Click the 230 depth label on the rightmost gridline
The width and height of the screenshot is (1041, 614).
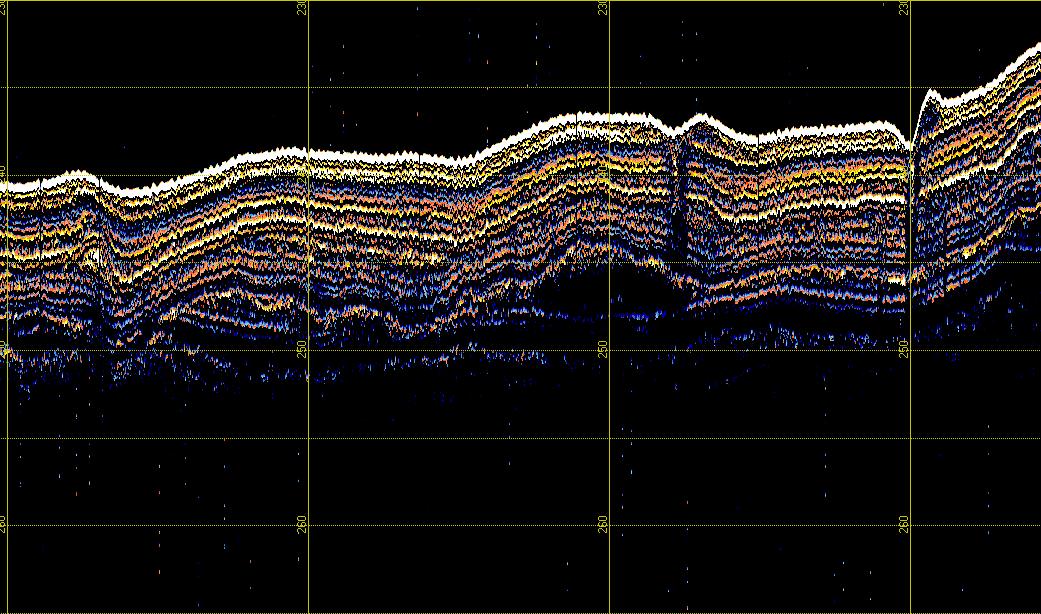tap(904, 8)
